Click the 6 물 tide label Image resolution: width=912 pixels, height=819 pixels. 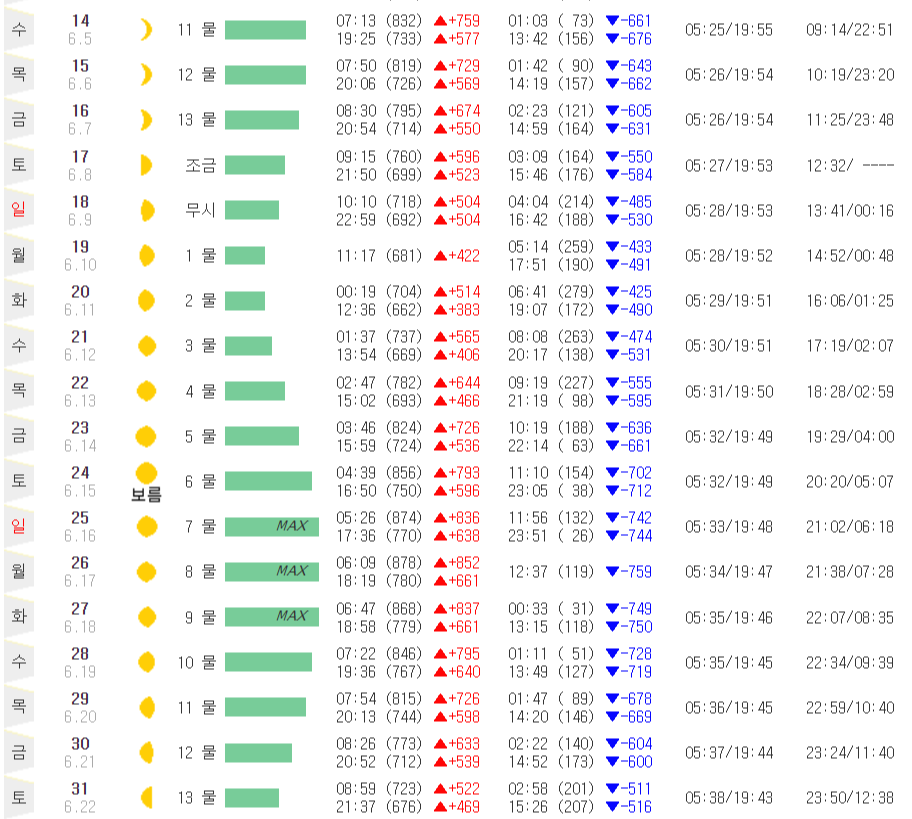click(201, 482)
